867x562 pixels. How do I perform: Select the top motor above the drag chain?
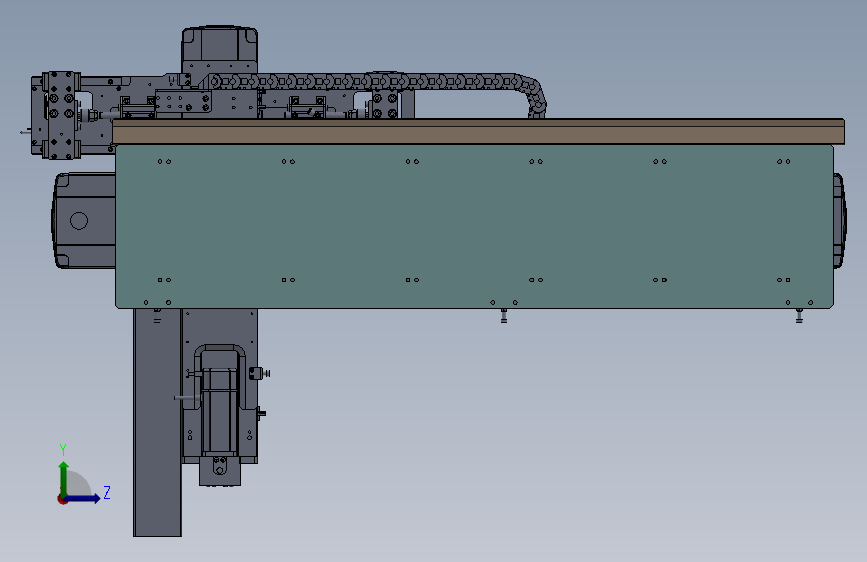tap(220, 49)
